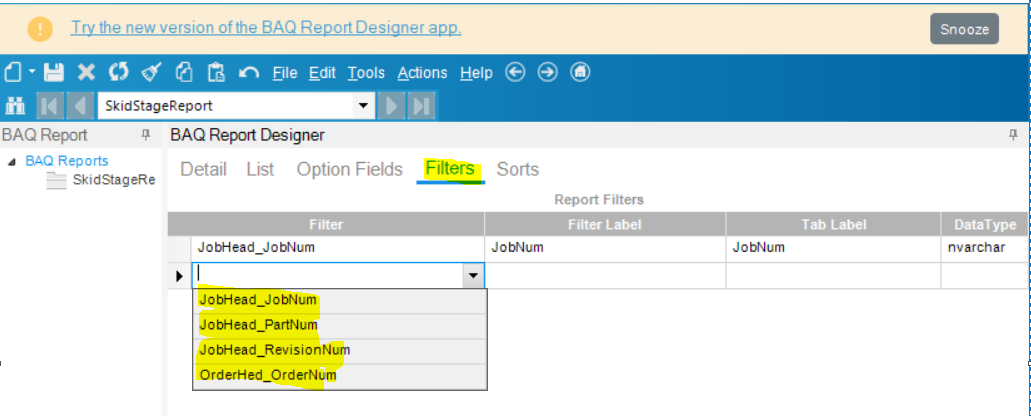Expand the SkidStageReport combo box dropdown
The width and height of the screenshot is (1031, 416).
click(362, 105)
